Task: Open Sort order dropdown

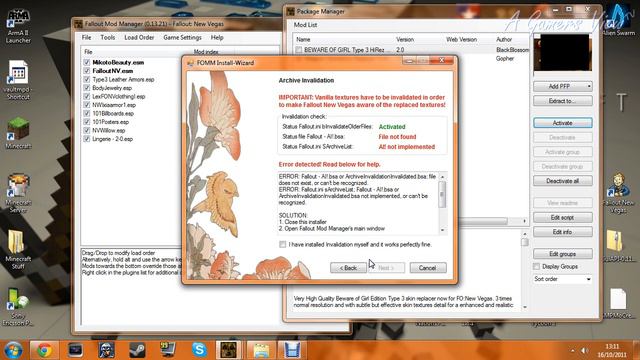Action: pyautogui.click(x=562, y=279)
